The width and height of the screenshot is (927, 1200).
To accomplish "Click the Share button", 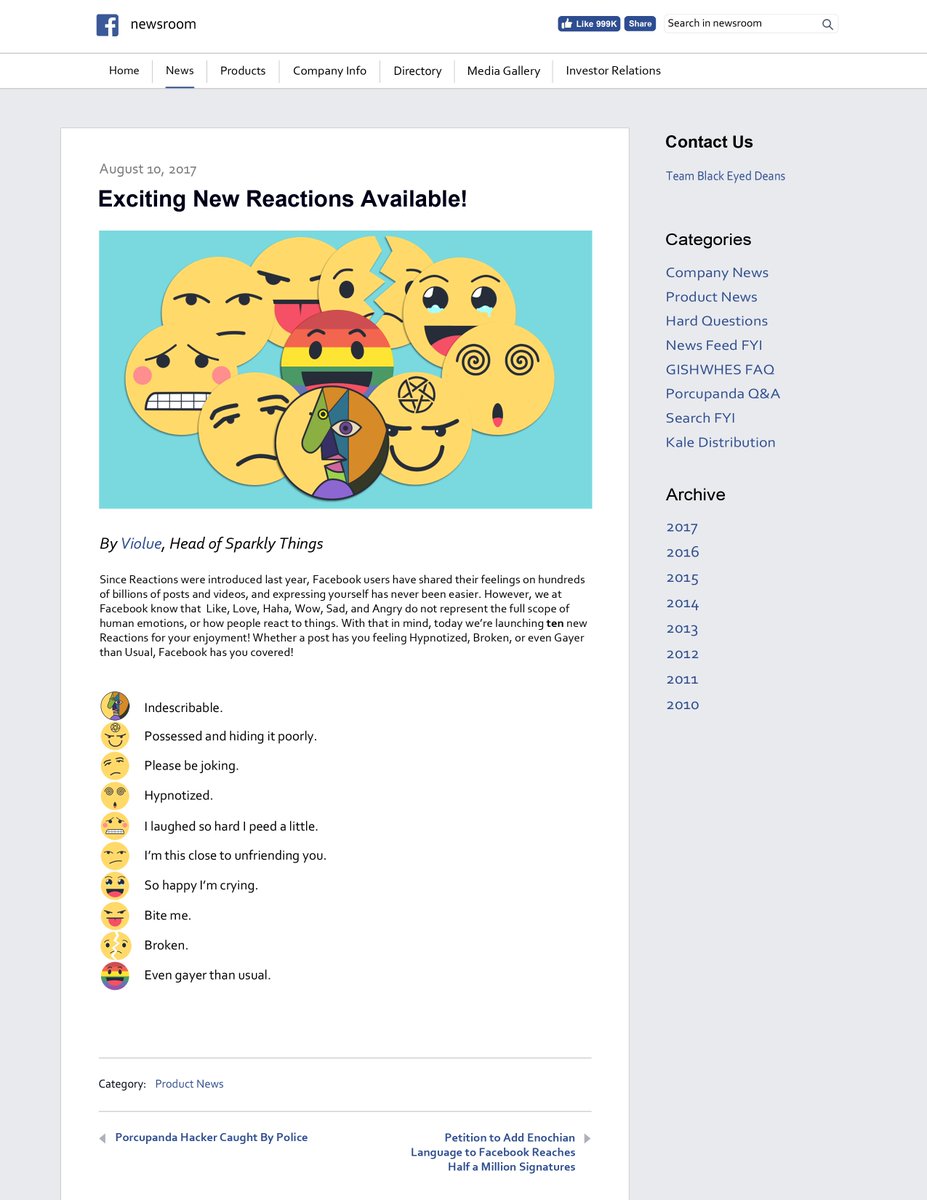I will click(640, 24).
